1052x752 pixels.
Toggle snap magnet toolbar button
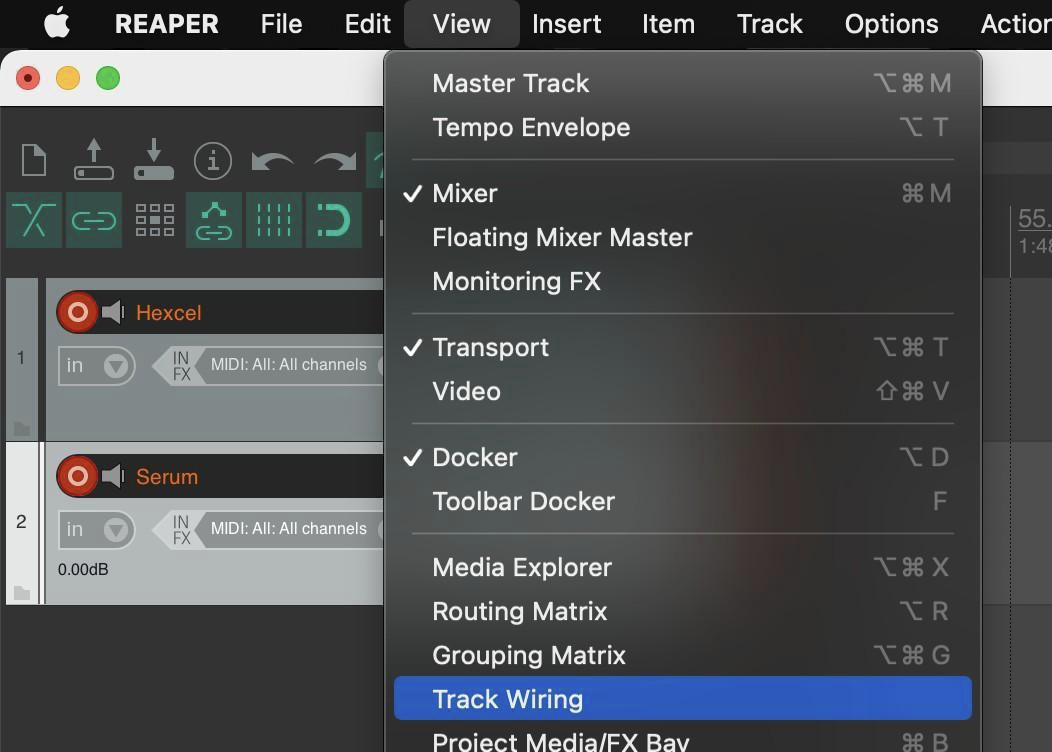[333, 220]
